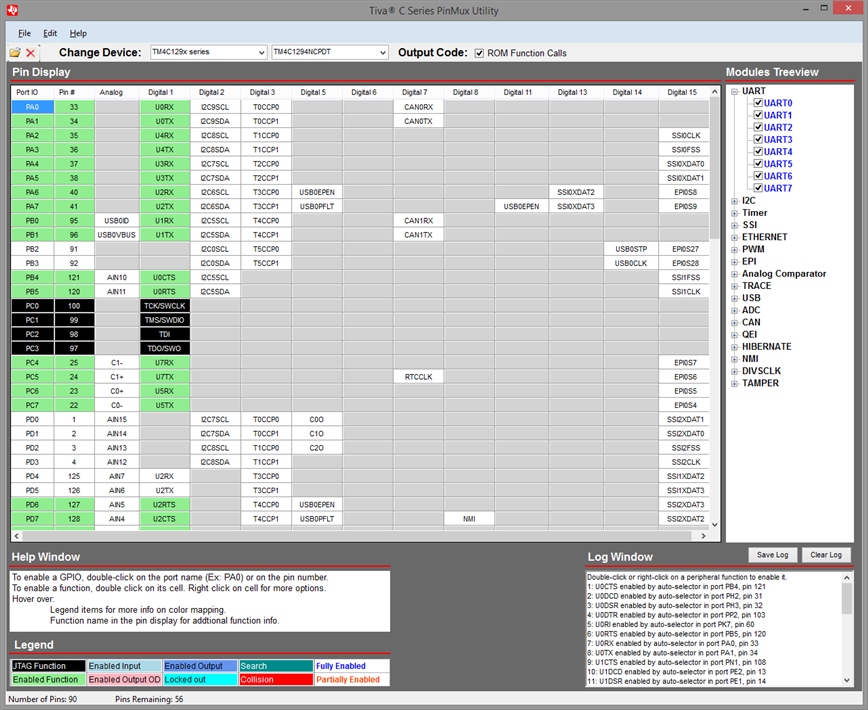This screenshot has width=868, height=710.
Task: Toggle the ROM Function Calls checkbox
Action: pos(479,53)
